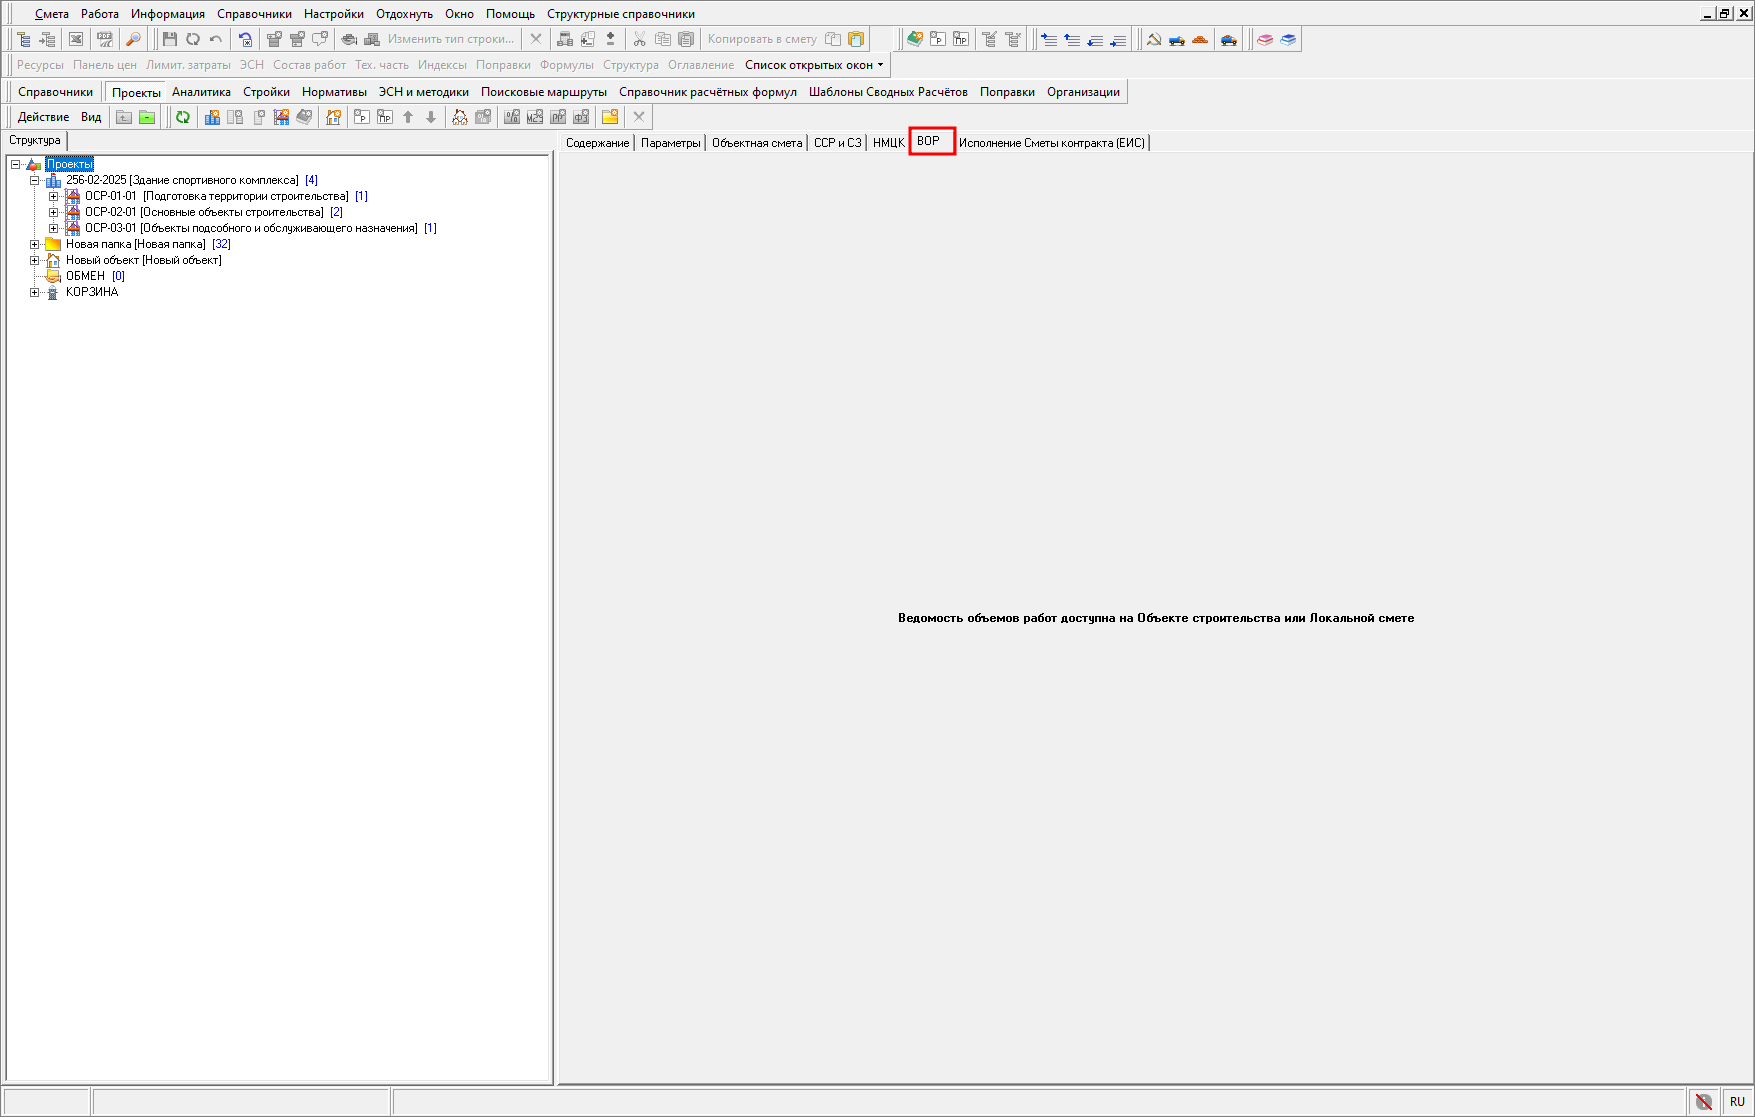
Task: Select the ОБМЕН tree item
Action: 85,276
